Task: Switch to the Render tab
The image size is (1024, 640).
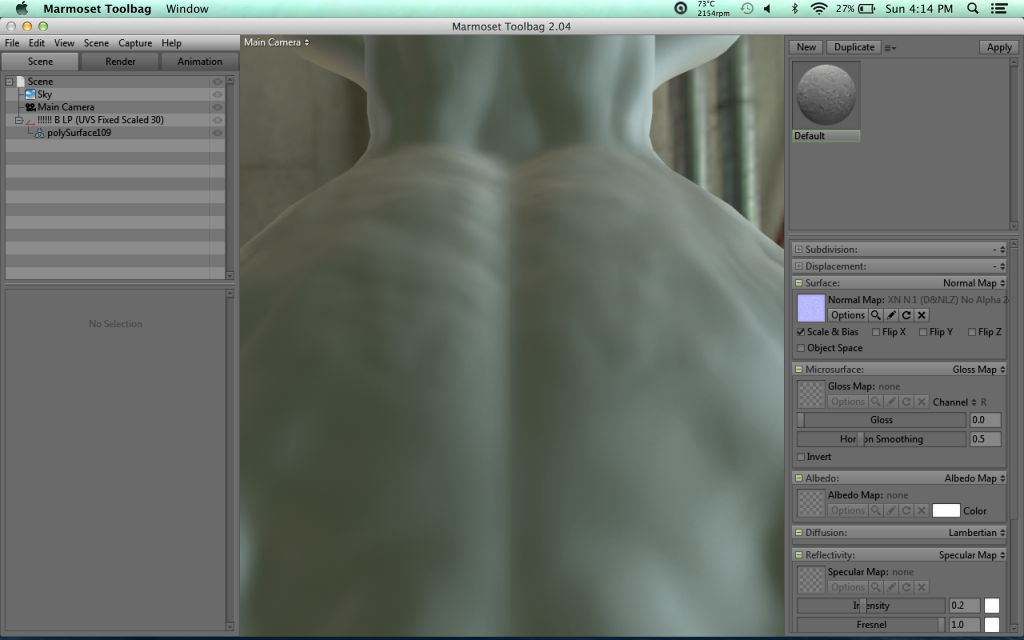Action: click(x=120, y=61)
